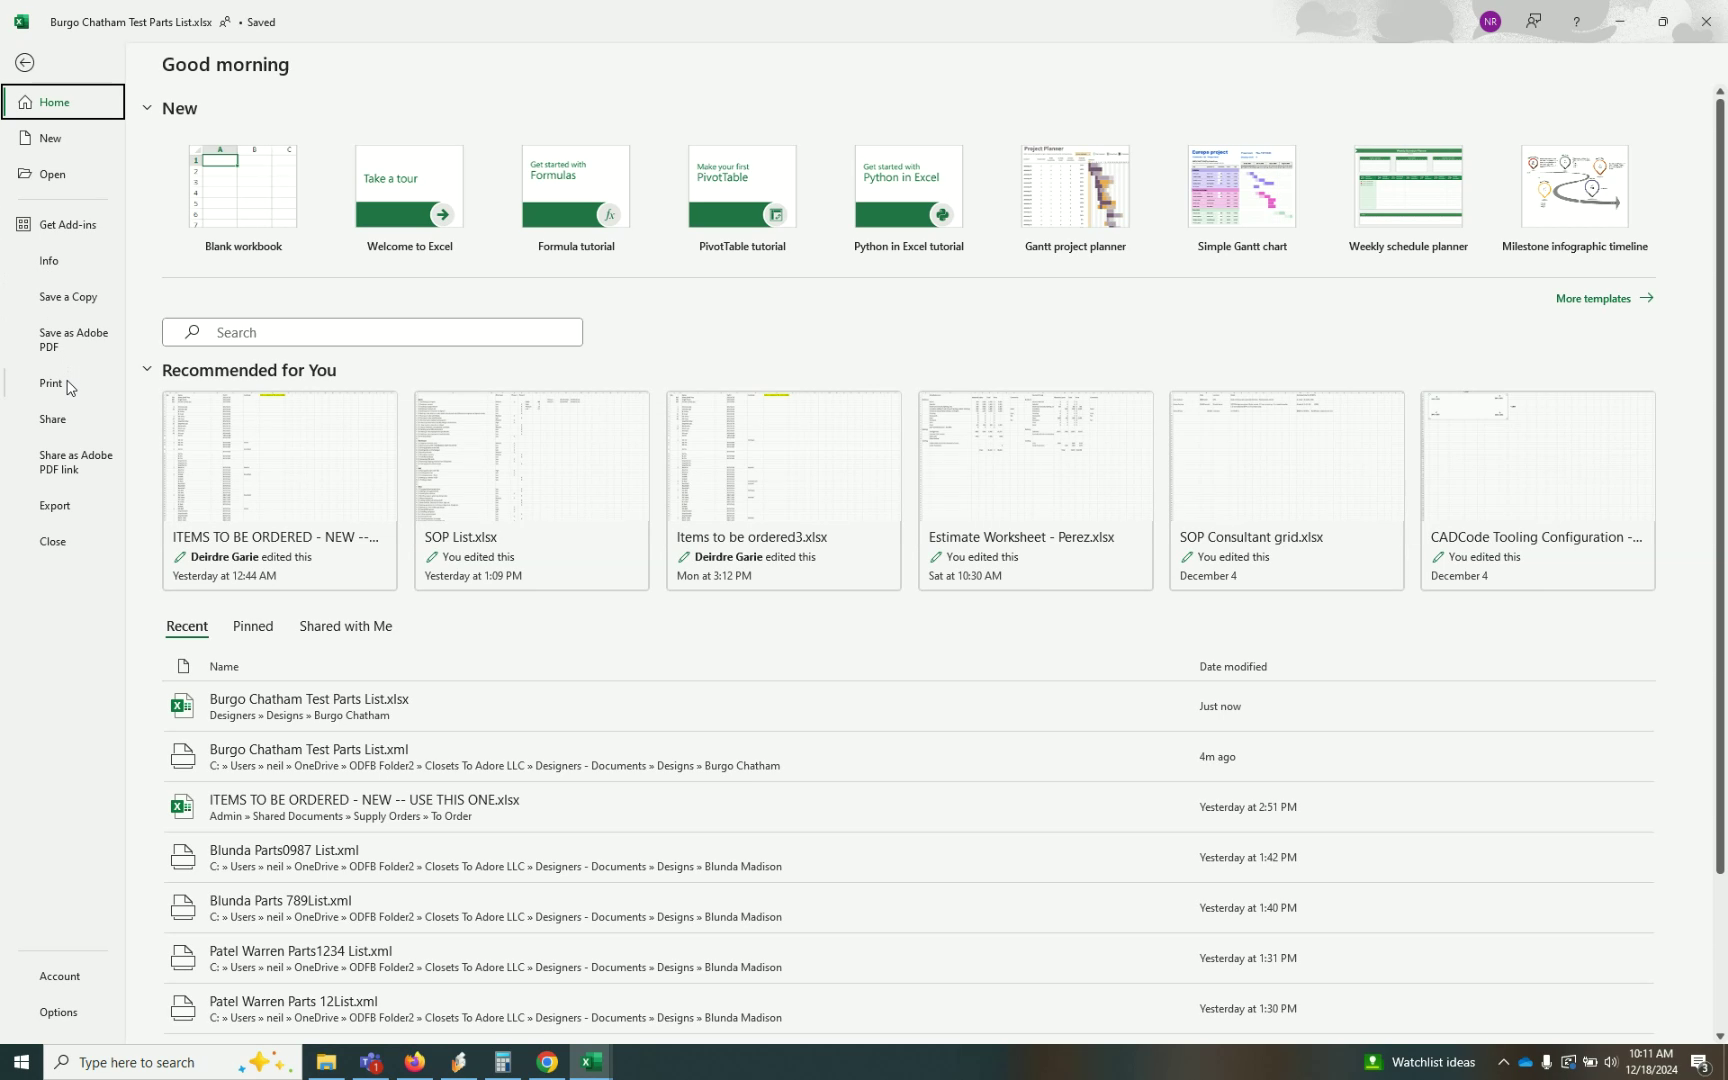Select Home in the backstage sidebar
This screenshot has height=1080, width=1728.
[x=63, y=102]
